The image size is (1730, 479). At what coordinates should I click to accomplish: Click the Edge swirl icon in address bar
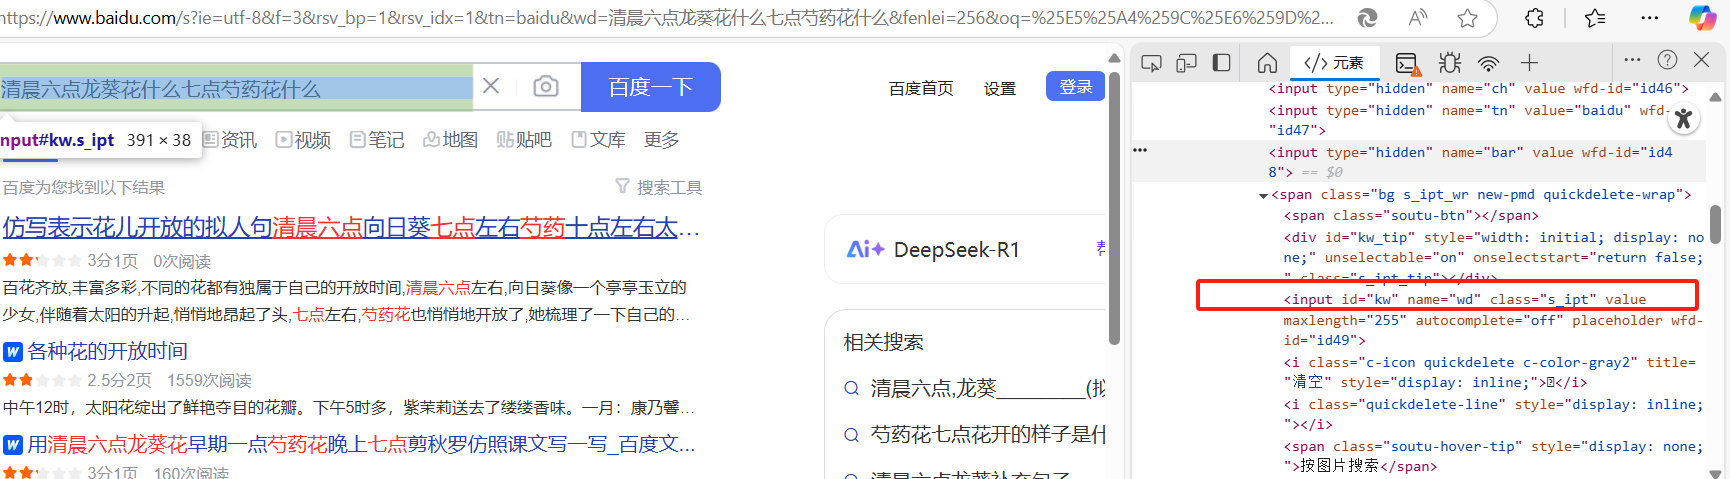(1367, 18)
